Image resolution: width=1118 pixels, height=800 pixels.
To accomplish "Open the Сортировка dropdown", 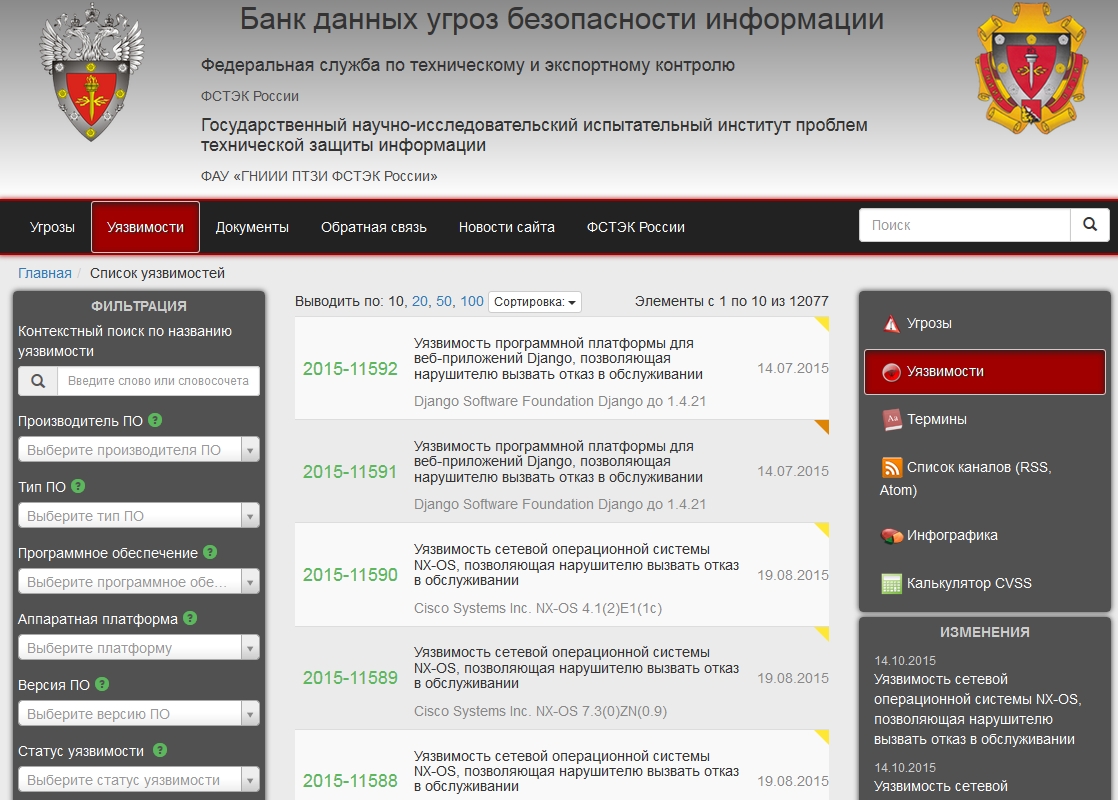I will 535,302.
